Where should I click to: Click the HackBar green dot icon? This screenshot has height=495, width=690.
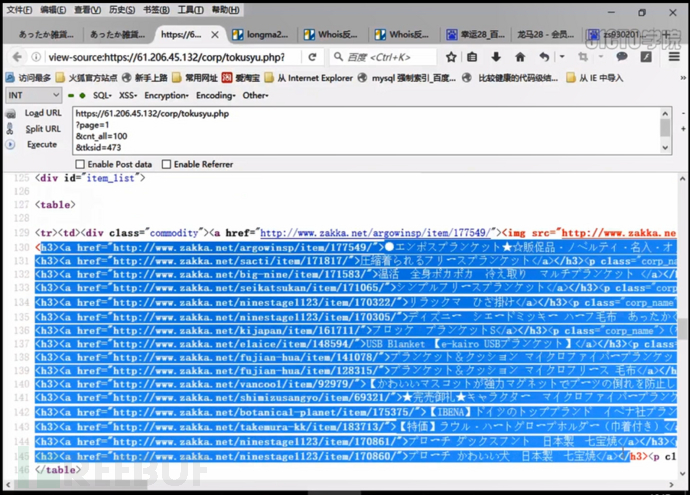(82, 95)
